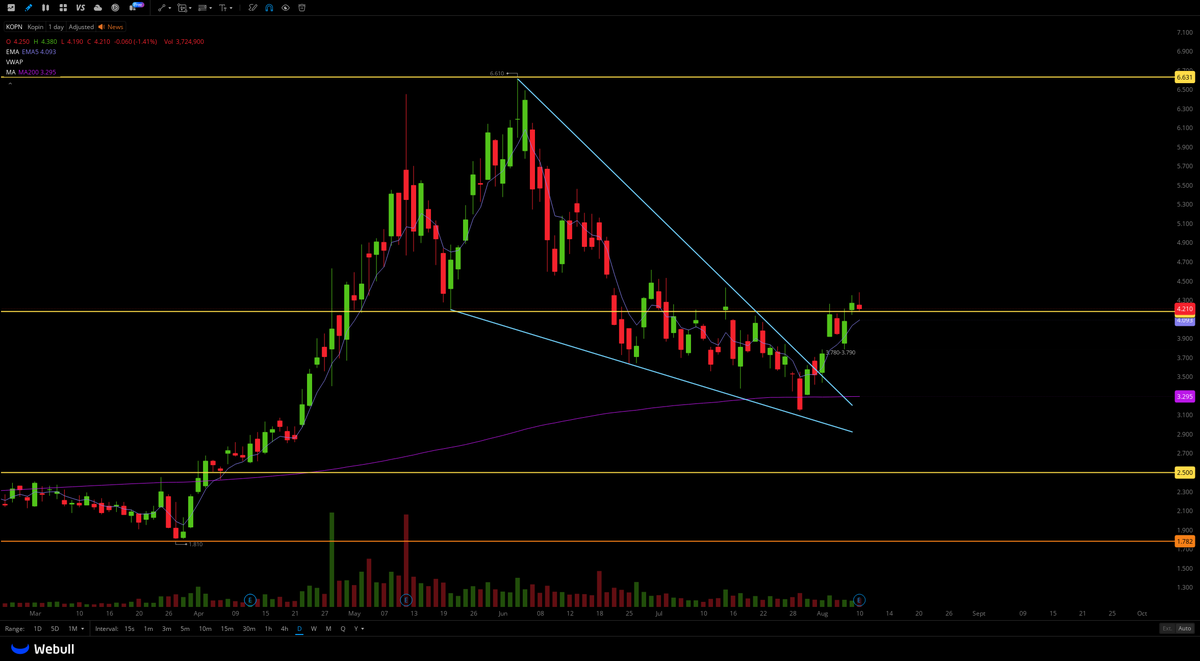Click the circular replay icon

pos(115,7)
